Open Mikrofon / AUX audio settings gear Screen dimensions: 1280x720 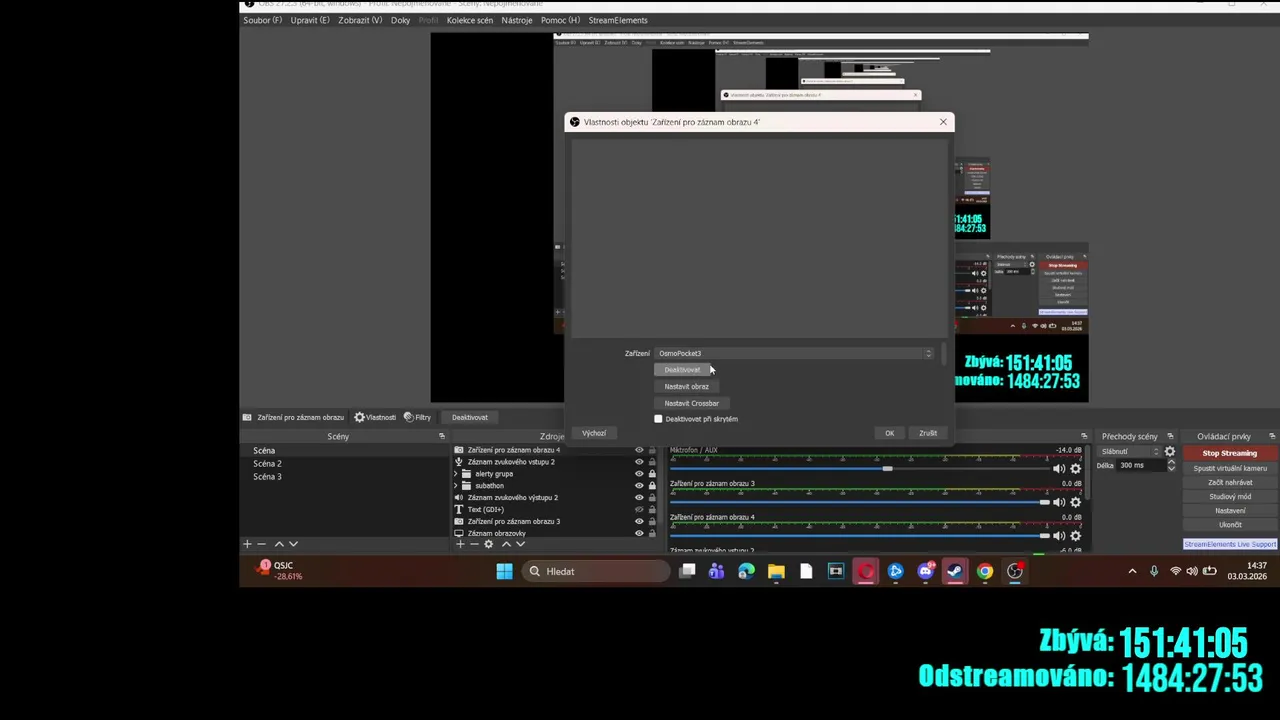tap(1076, 469)
